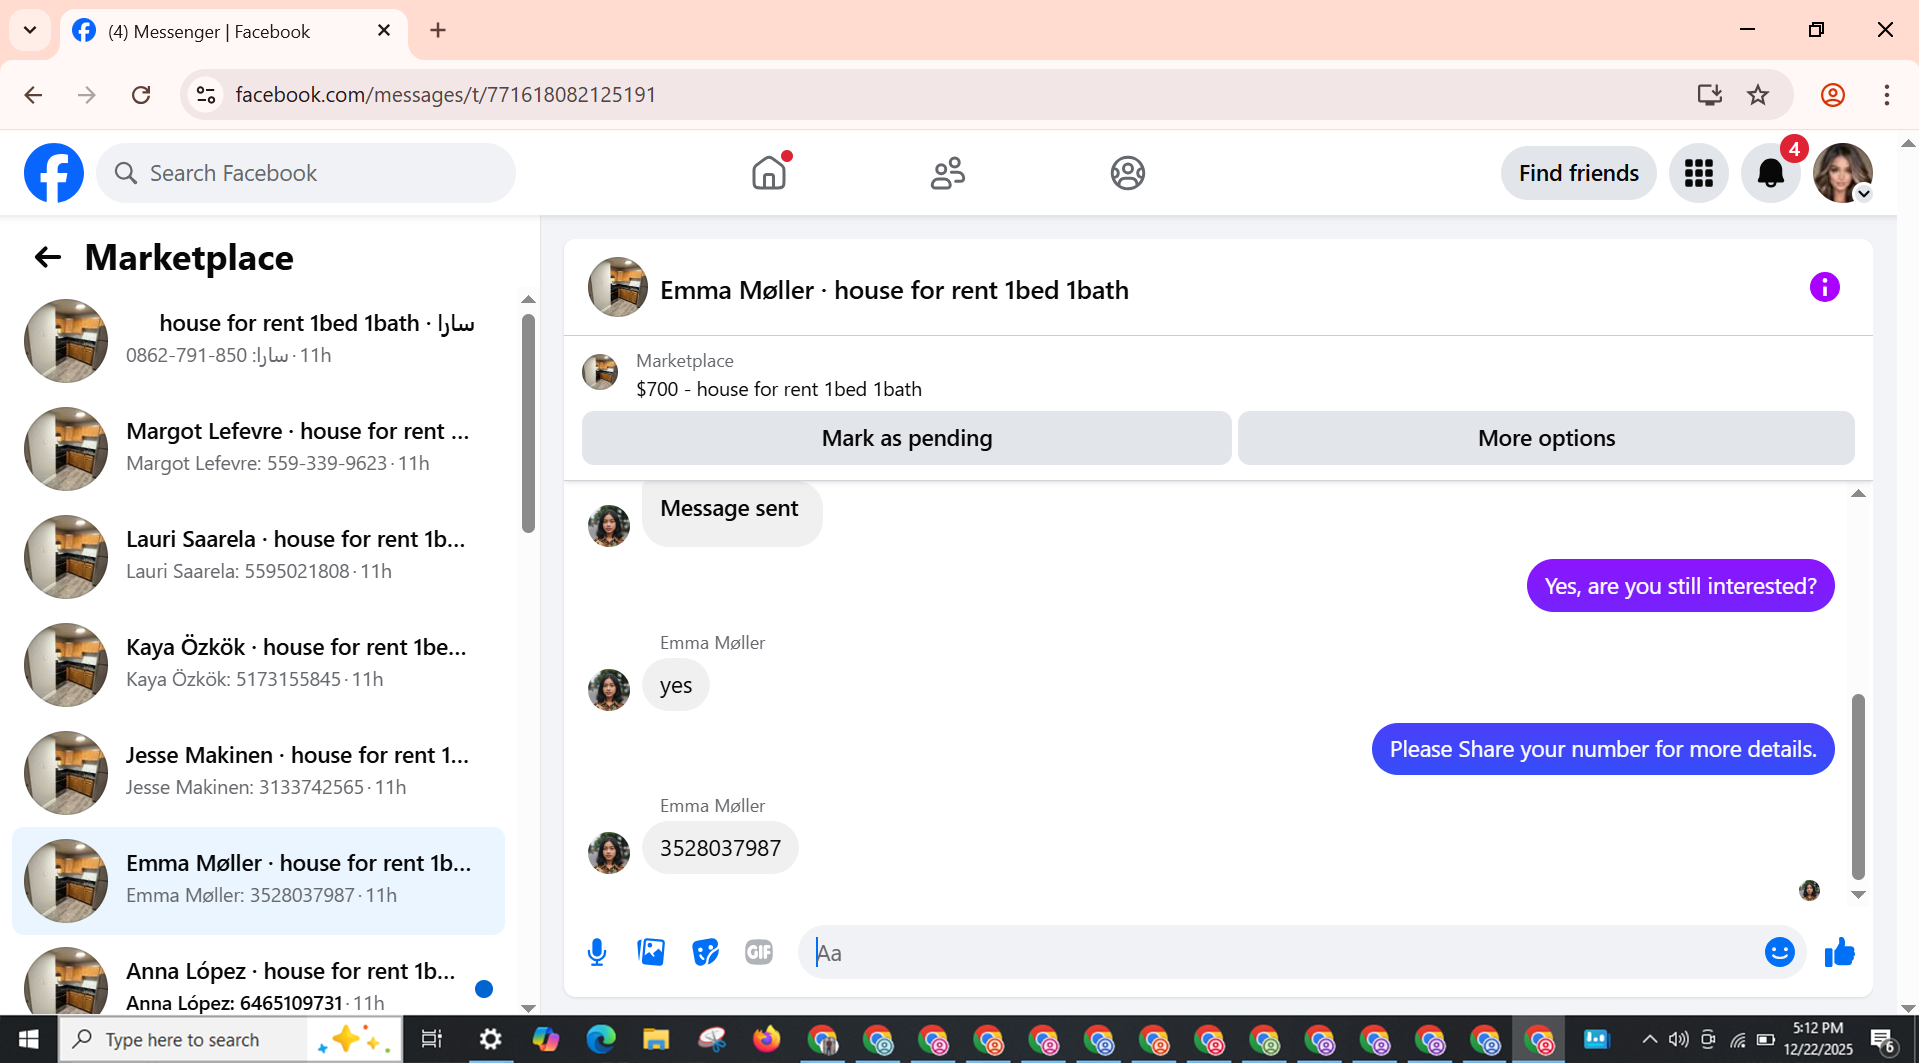
Task: Open File Explorer on the taskbar
Action: pyautogui.click(x=656, y=1040)
